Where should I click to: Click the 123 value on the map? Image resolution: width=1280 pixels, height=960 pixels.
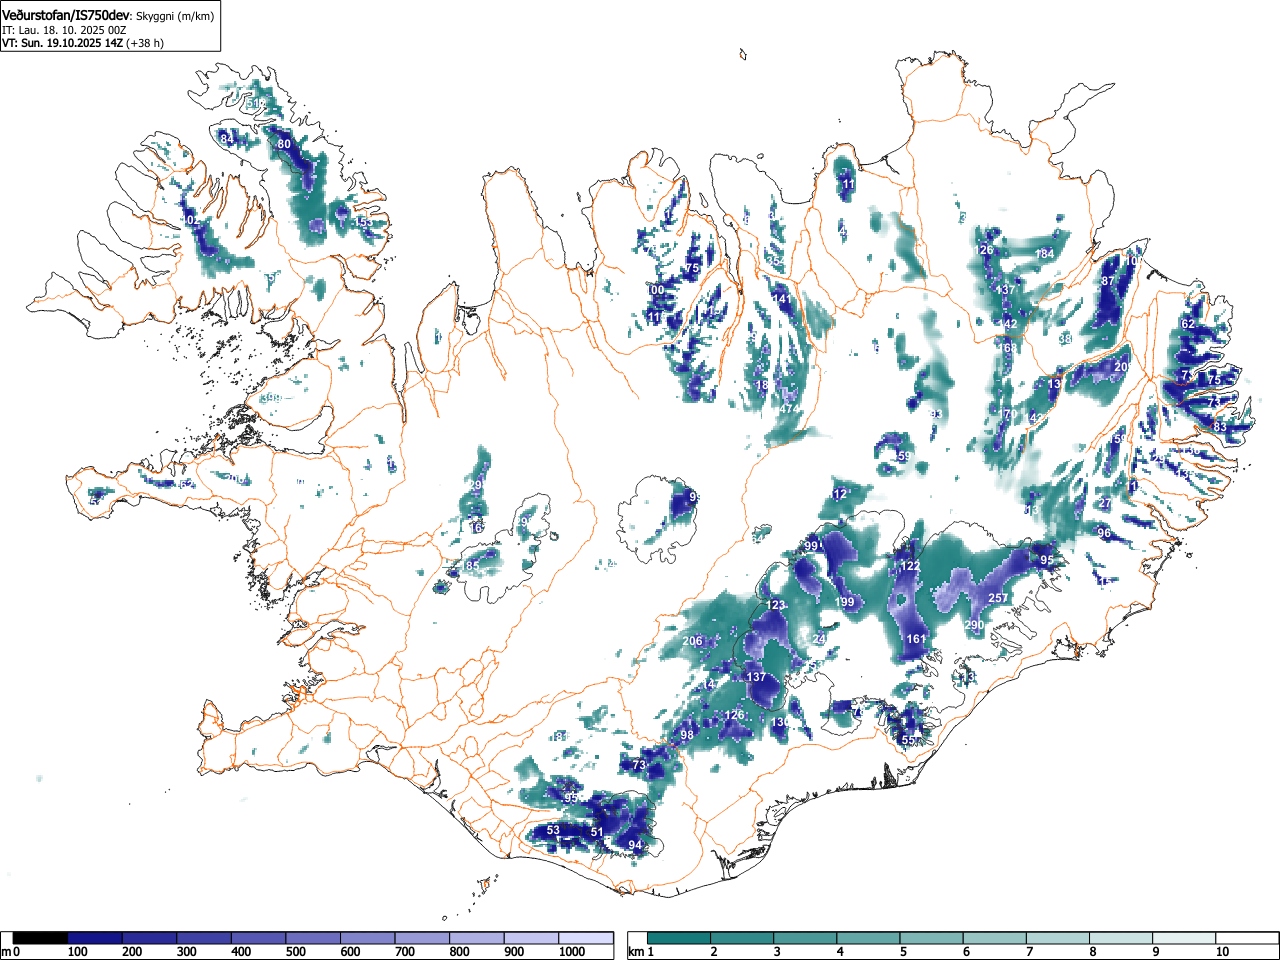(x=776, y=605)
